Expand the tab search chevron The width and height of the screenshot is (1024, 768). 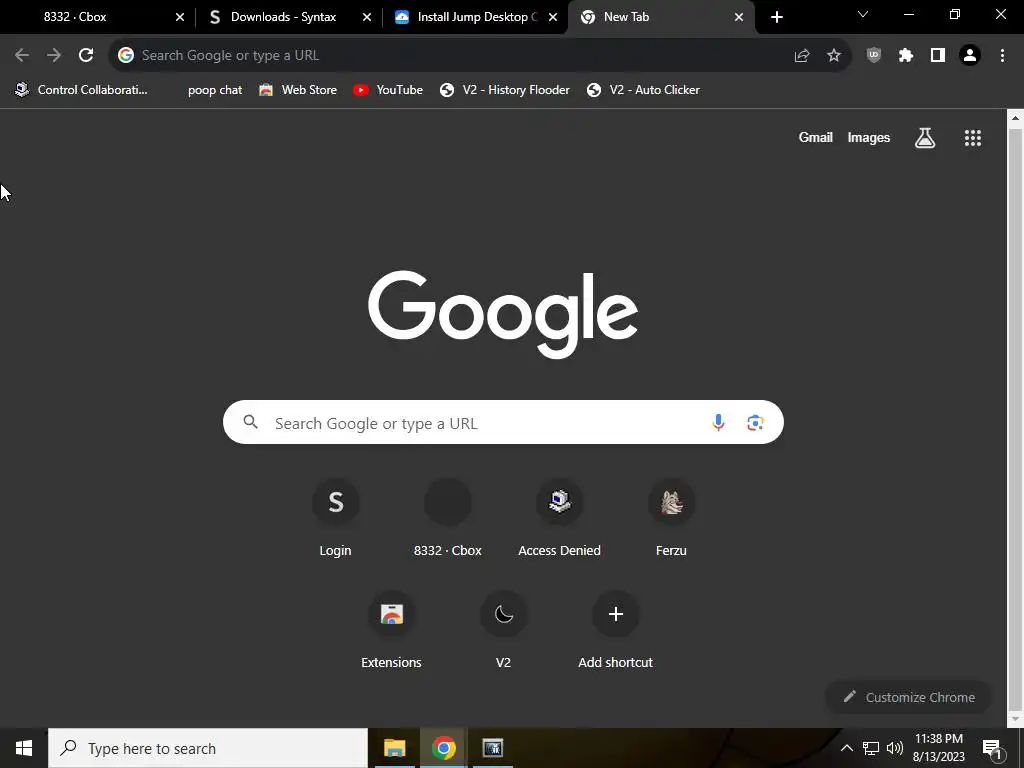863,14
